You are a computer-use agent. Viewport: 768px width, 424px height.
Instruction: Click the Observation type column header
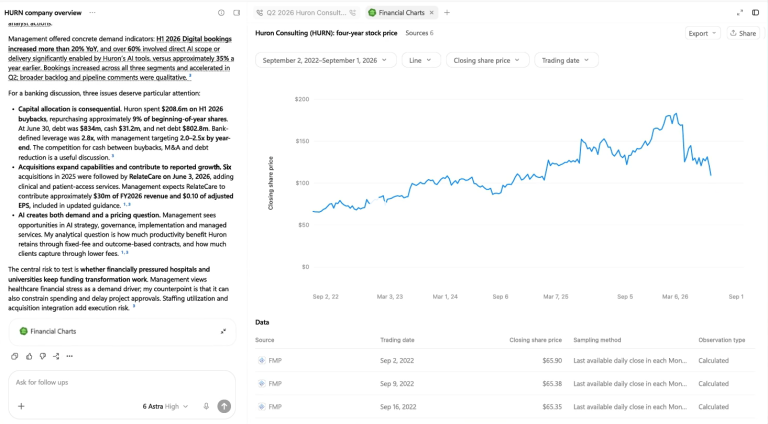(721, 340)
